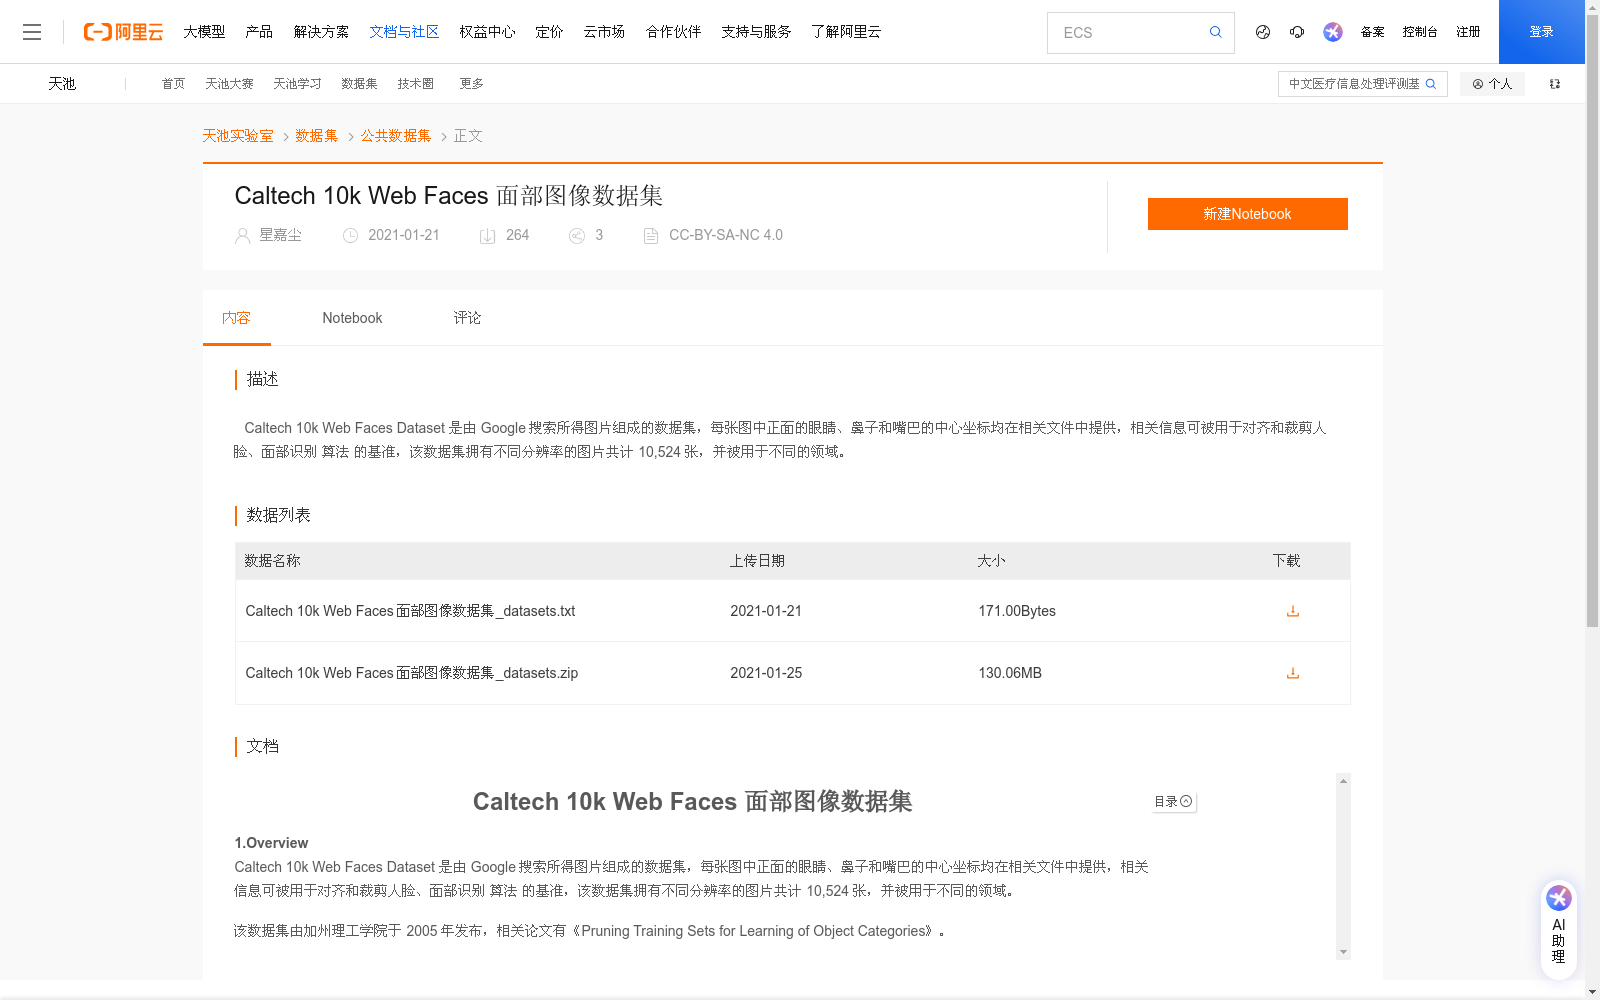The height and width of the screenshot is (1000, 1600).
Task: Click the search magnifier in ECS box
Action: 1215,32
